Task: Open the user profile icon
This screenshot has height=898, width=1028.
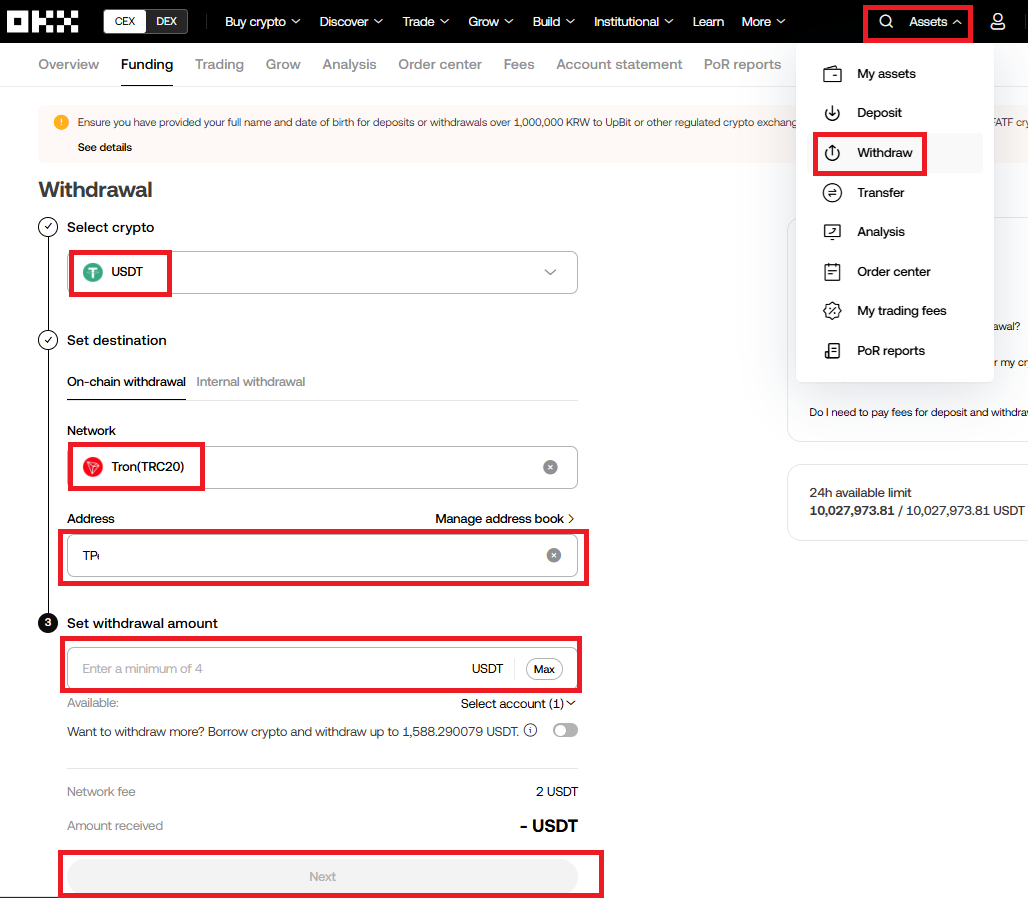Action: 997,22
